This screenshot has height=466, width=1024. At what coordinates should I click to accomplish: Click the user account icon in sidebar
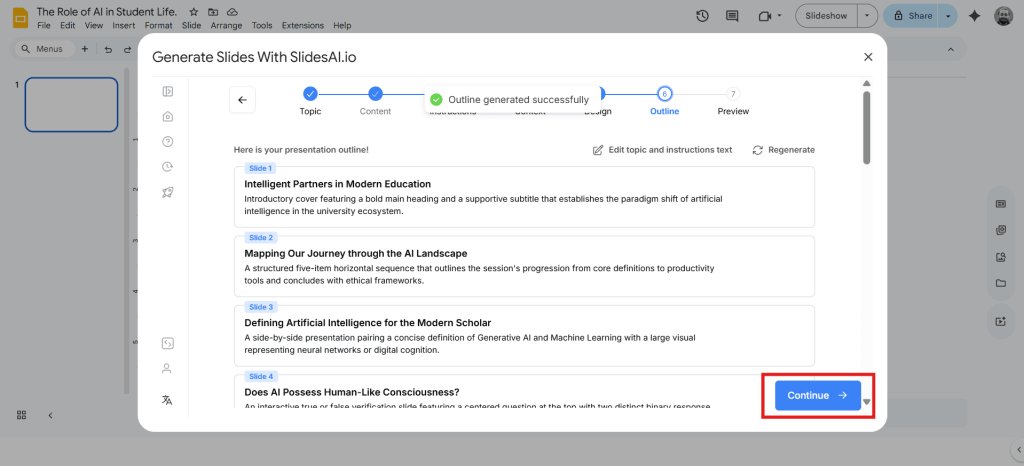(167, 368)
